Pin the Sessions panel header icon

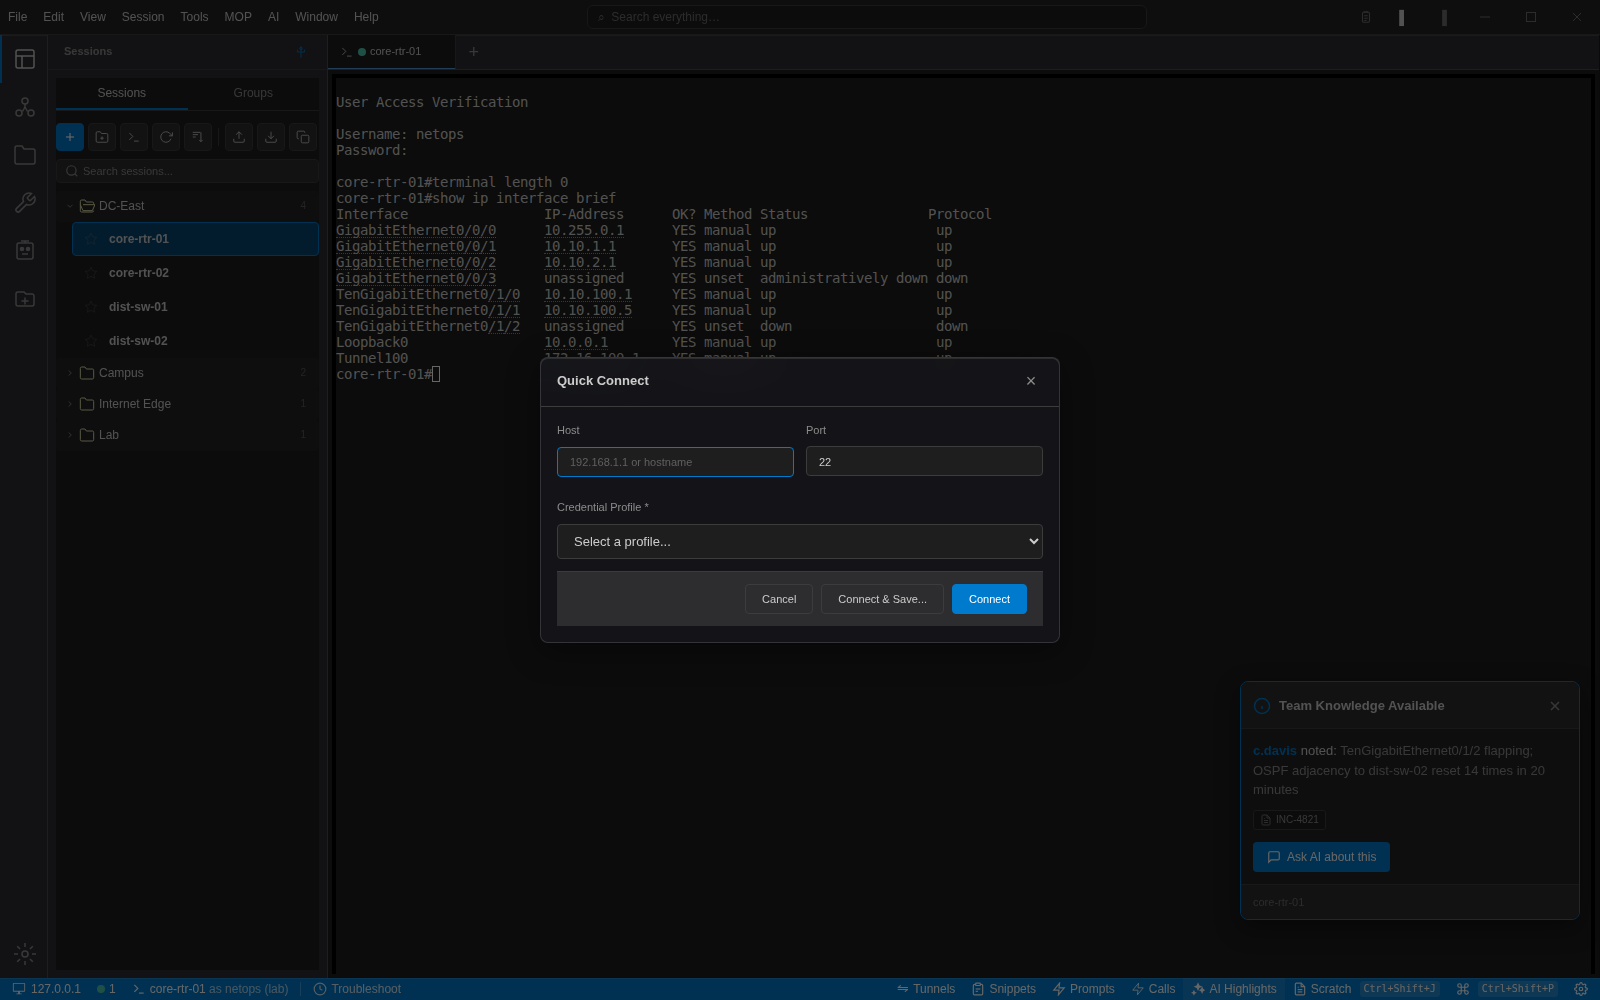pos(301,51)
